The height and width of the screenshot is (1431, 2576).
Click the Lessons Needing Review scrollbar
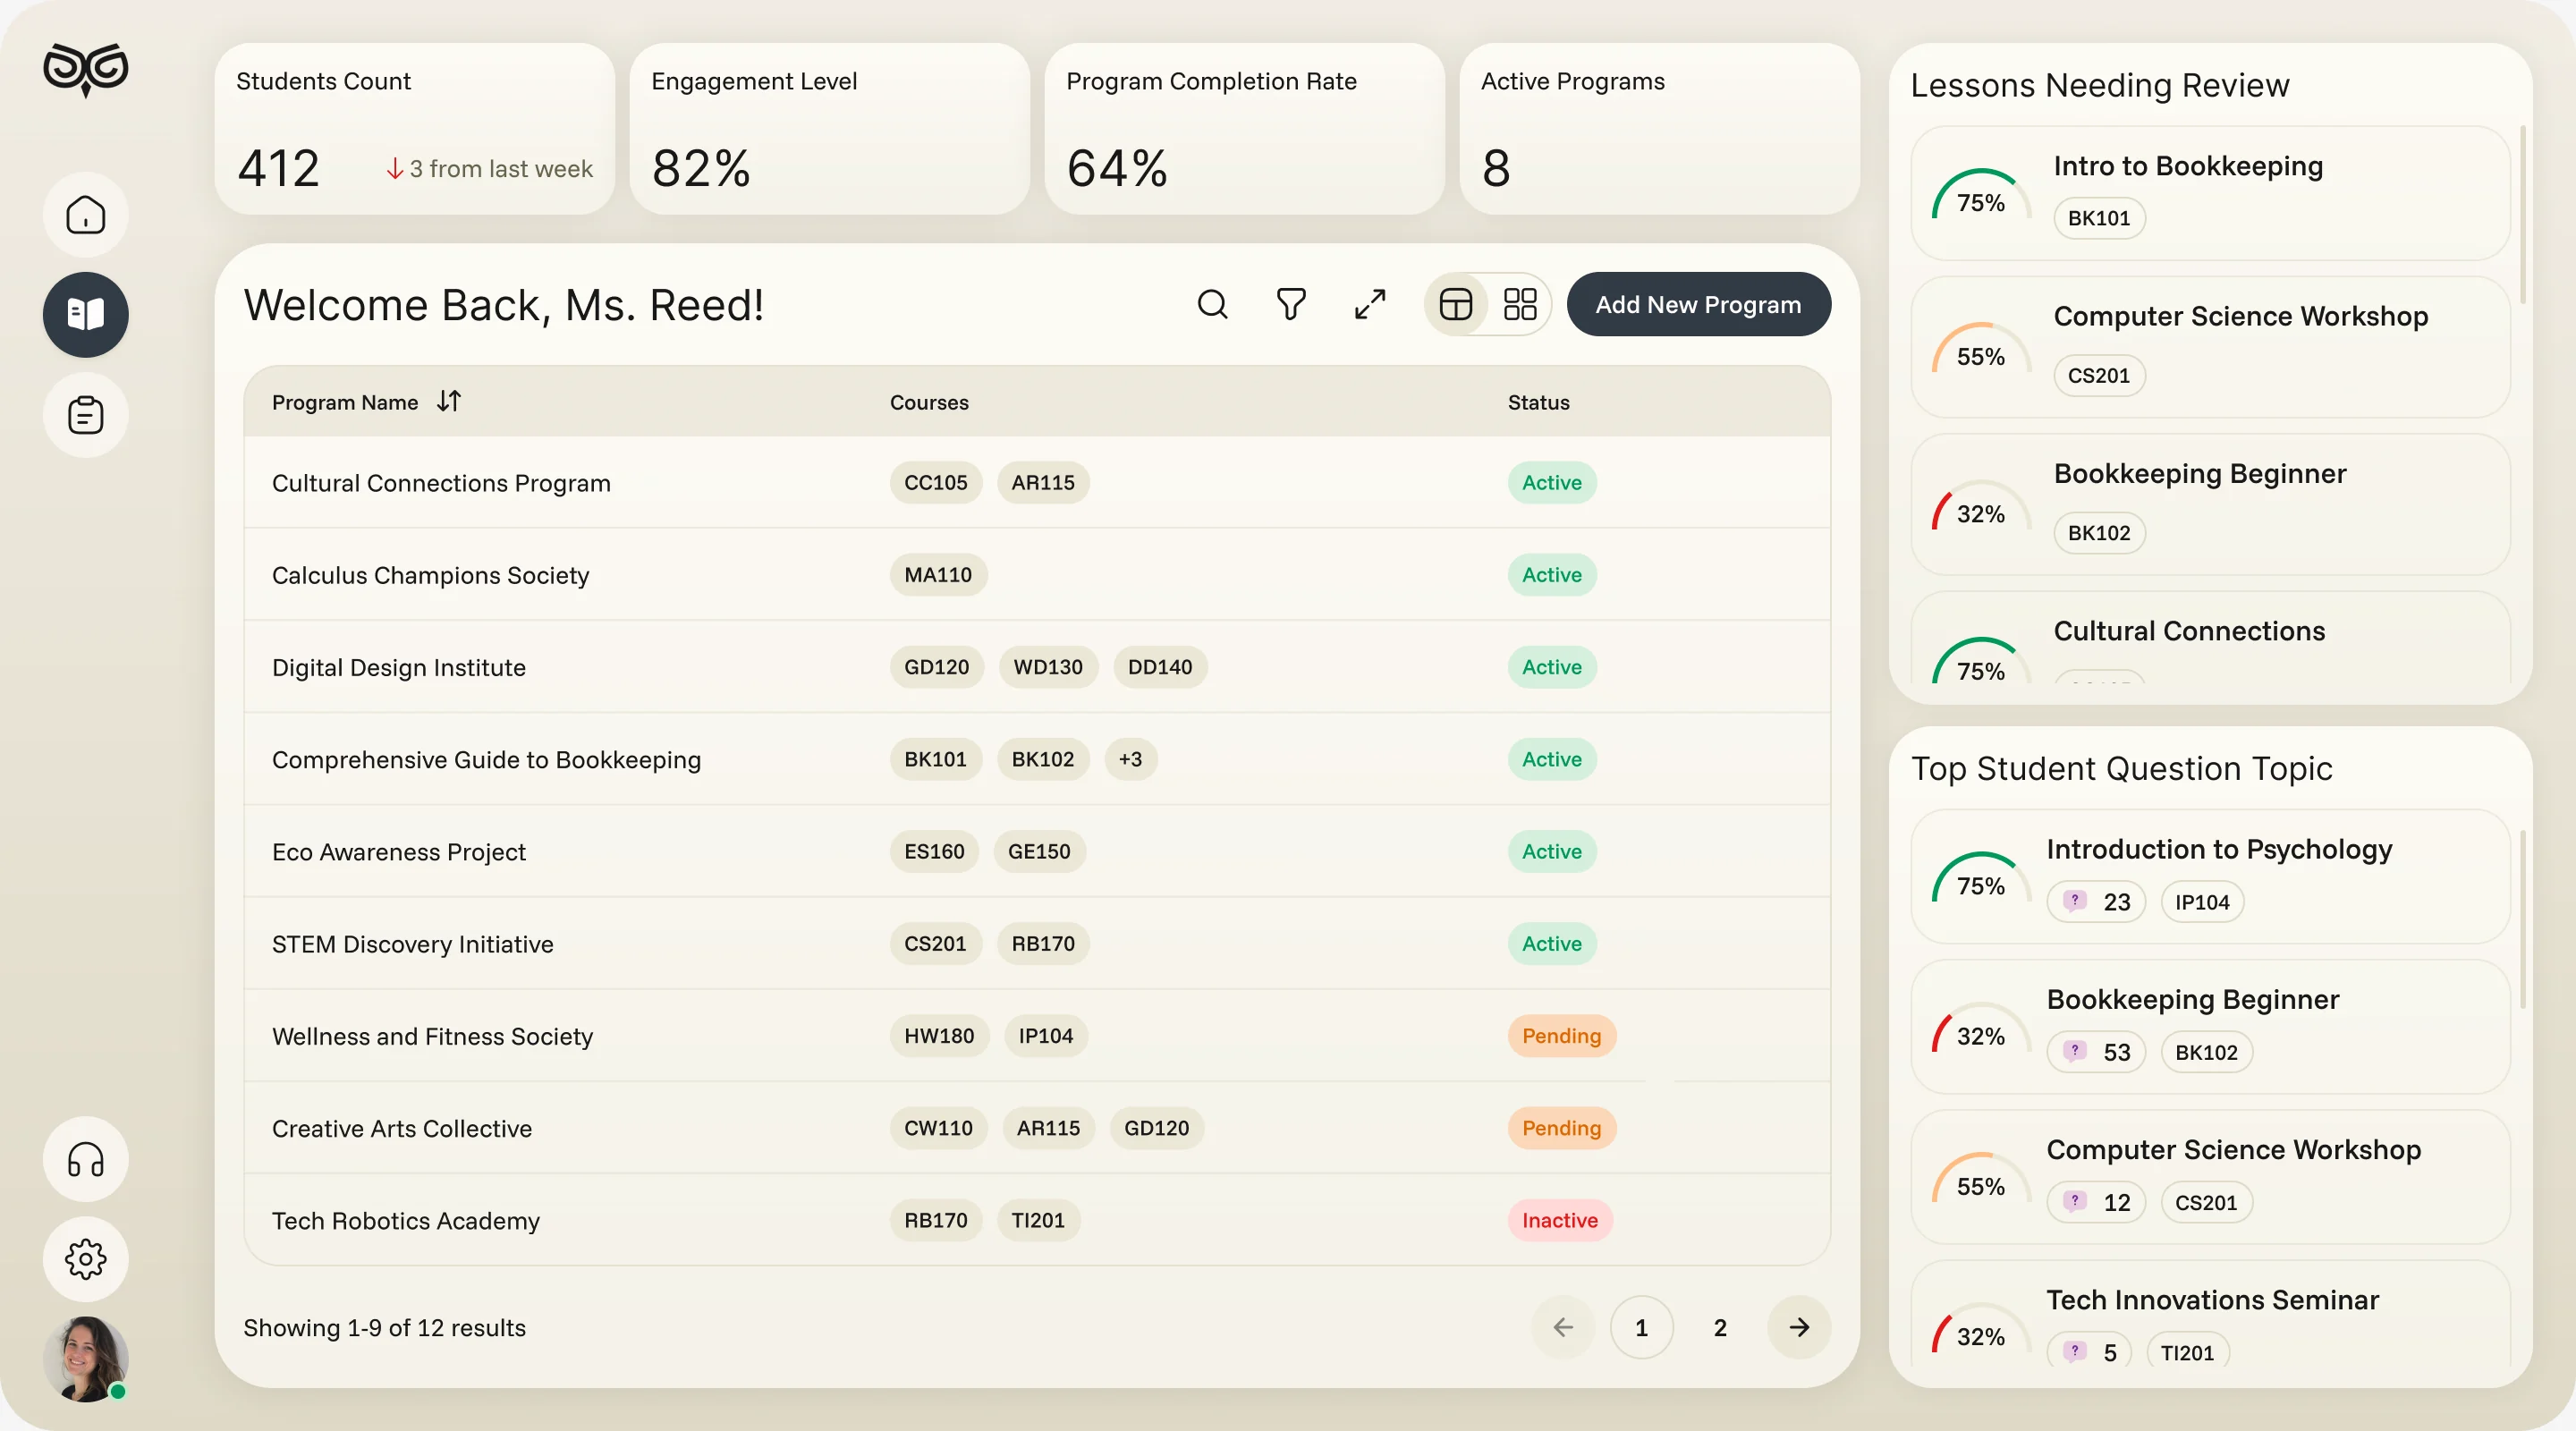pyautogui.click(x=2523, y=215)
